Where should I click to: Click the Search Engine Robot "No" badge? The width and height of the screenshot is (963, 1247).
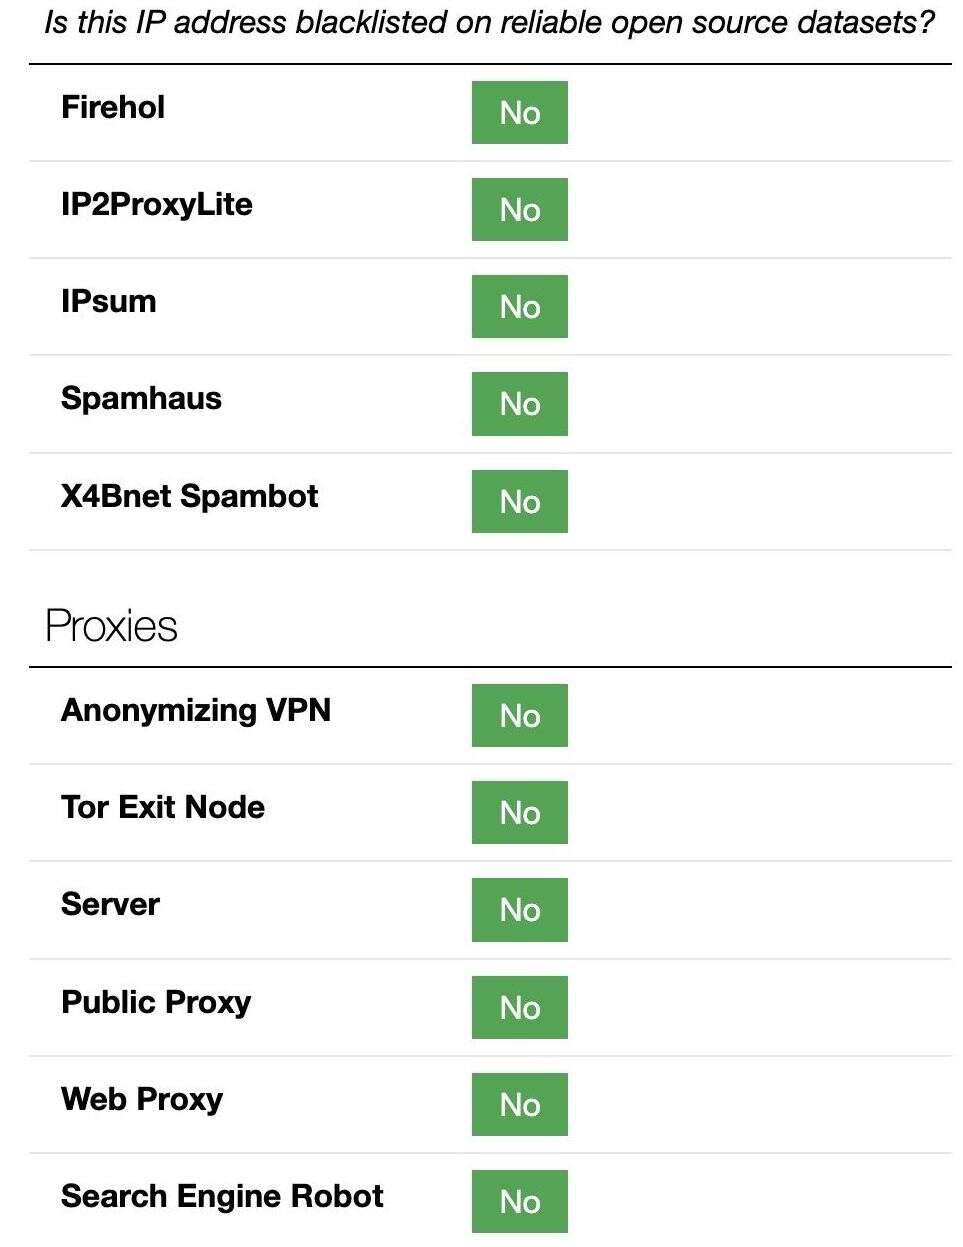pyautogui.click(x=519, y=1201)
